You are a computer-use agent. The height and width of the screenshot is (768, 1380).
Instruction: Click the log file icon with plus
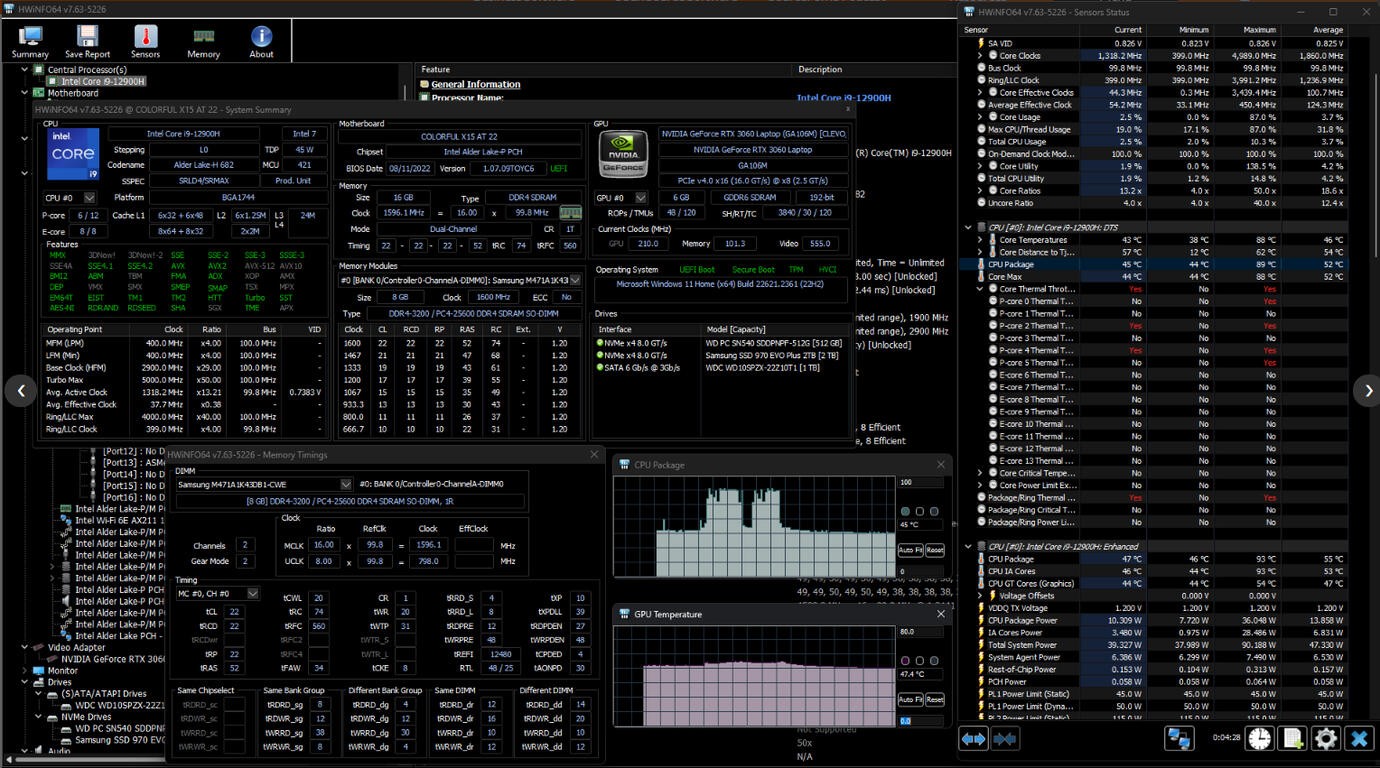coord(1293,739)
